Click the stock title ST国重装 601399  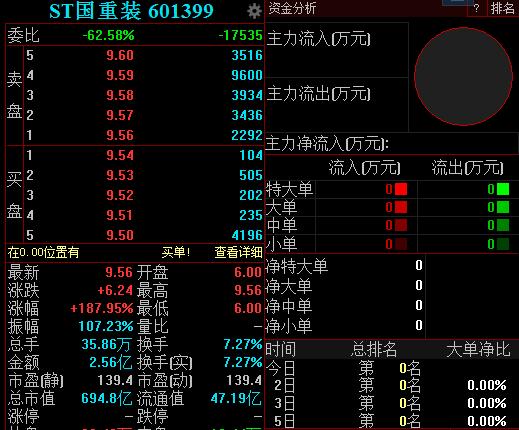(131, 11)
